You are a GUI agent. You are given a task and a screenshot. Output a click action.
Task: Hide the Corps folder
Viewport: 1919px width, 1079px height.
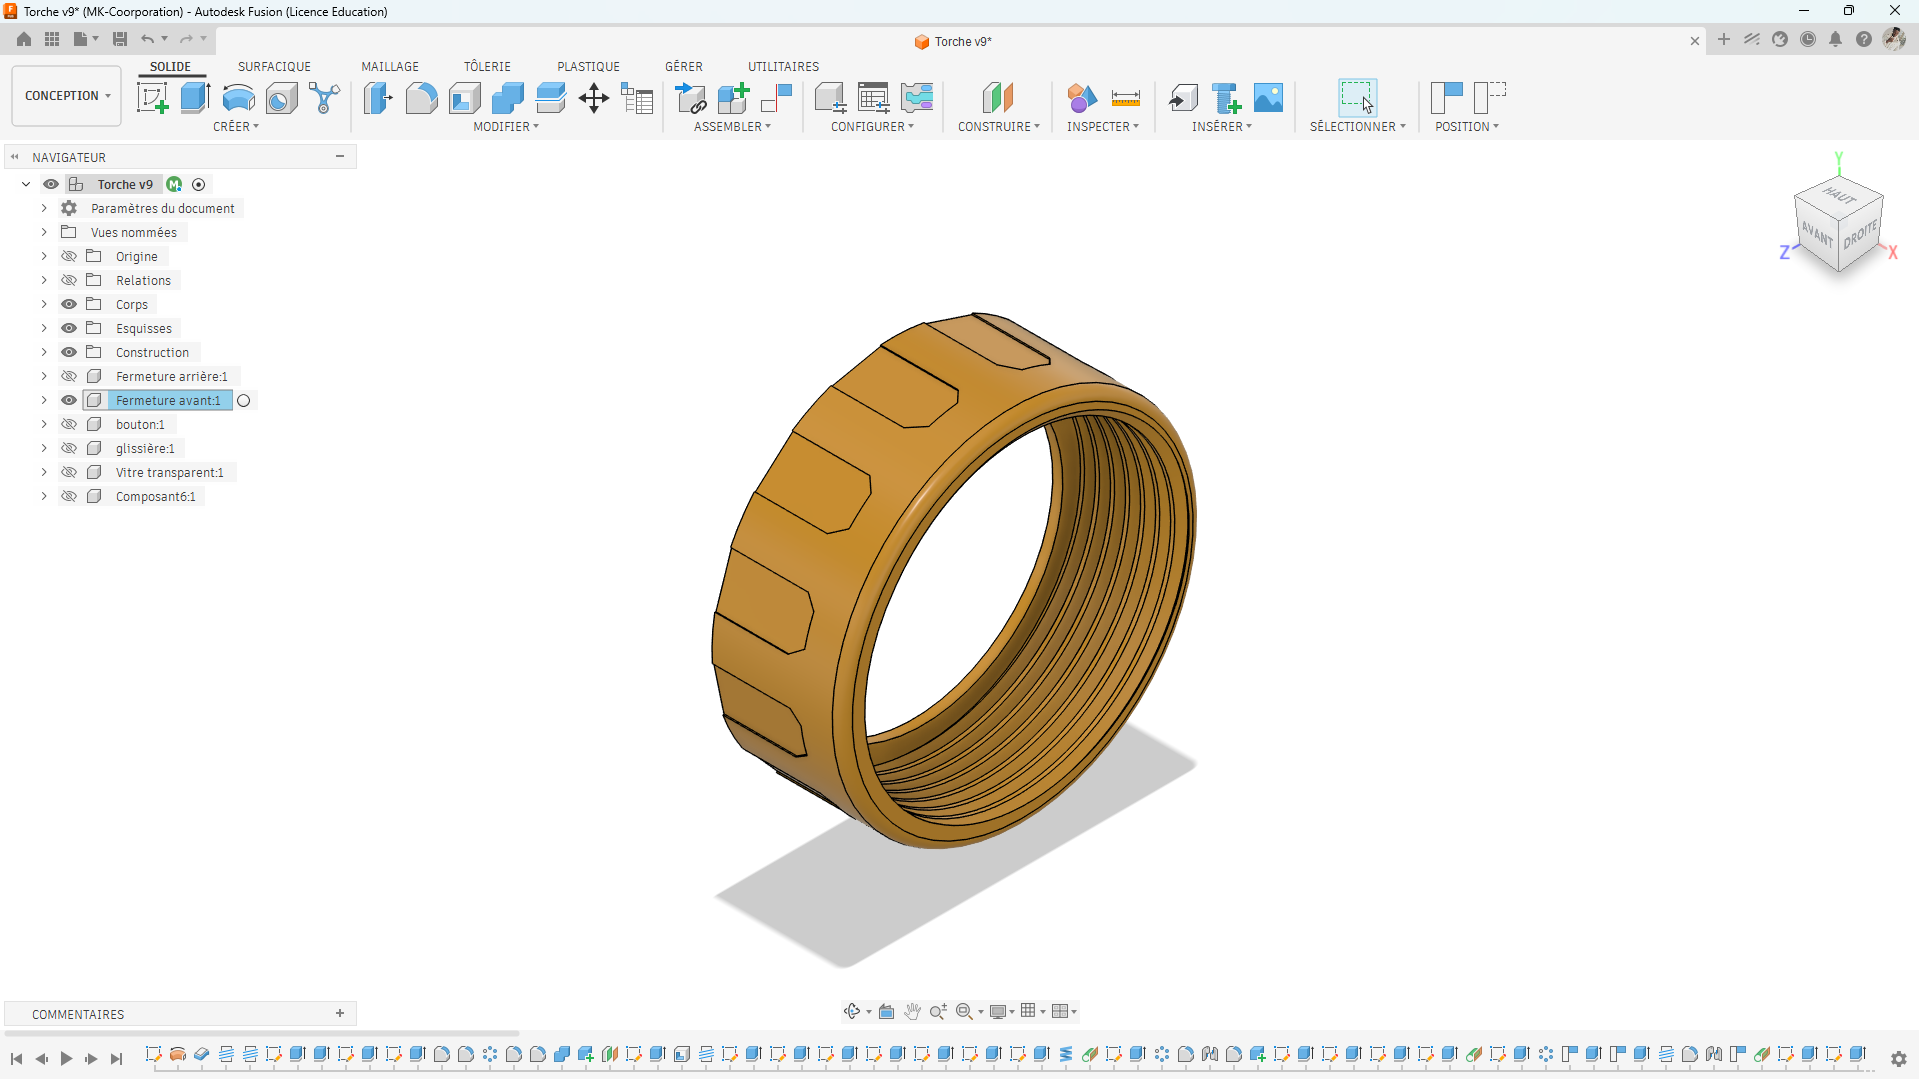pyautogui.click(x=69, y=304)
